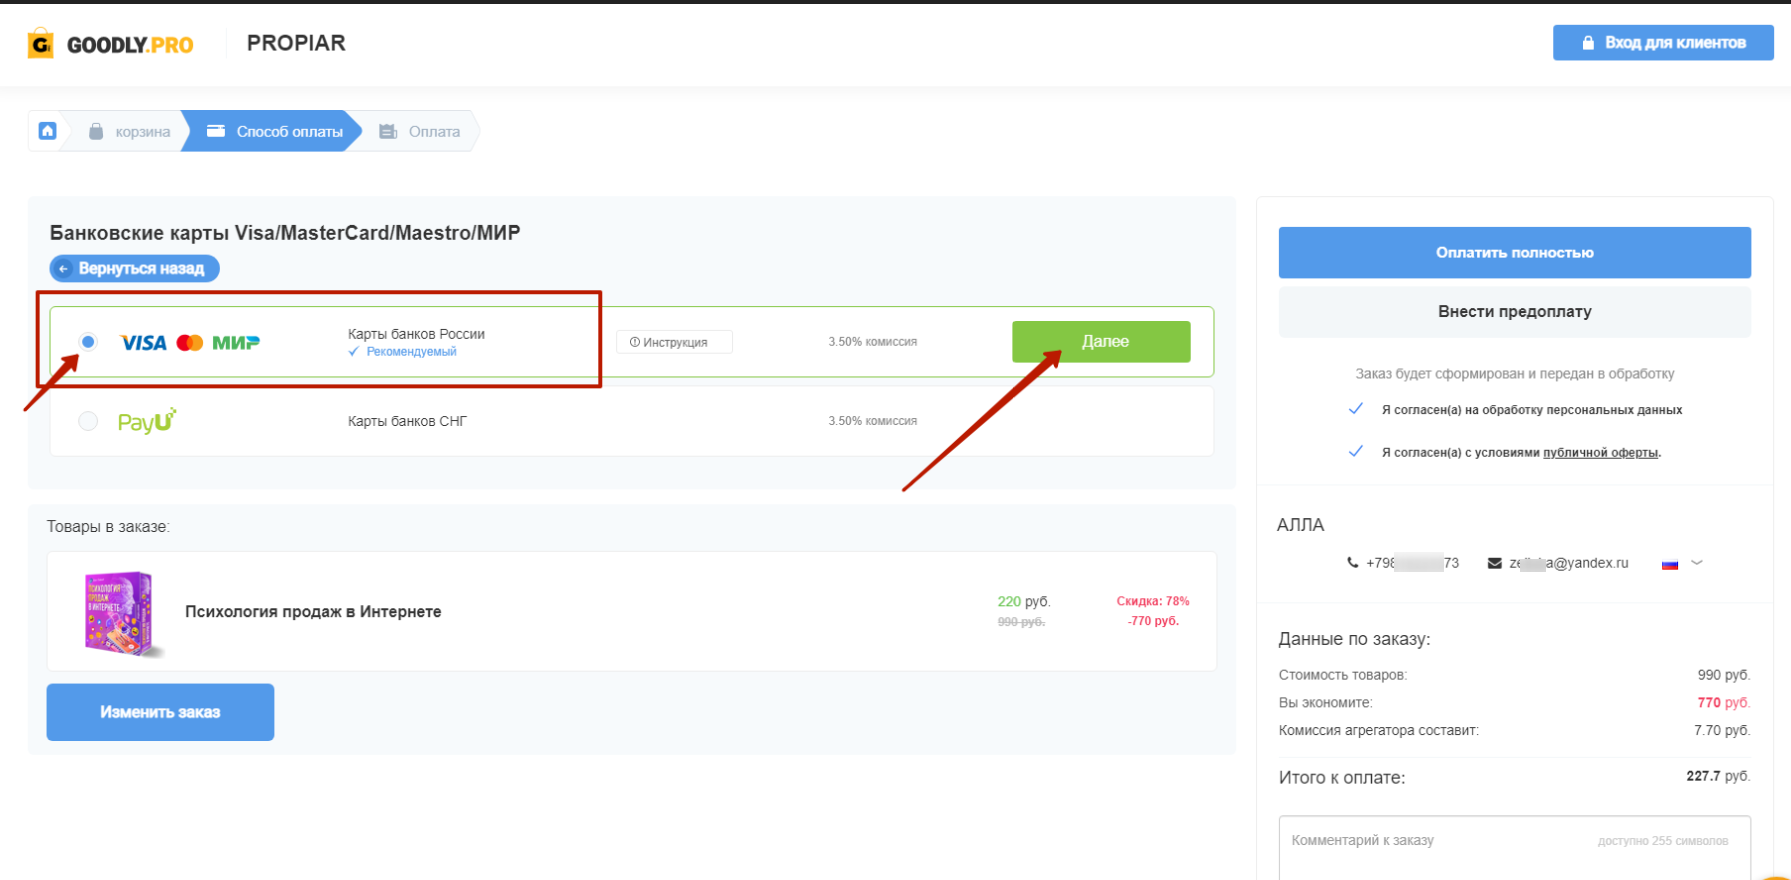Click the order comment text field
Screen dimensions: 1791x880
coord(1514,850)
